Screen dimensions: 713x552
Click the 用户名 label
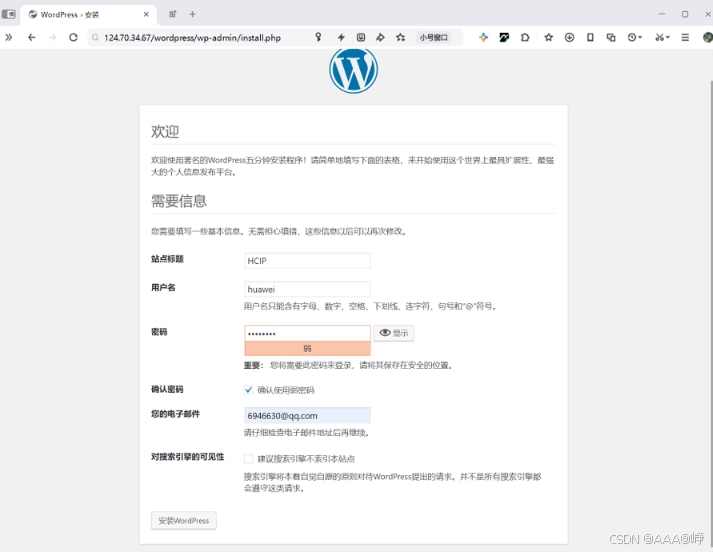pyautogui.click(x=163, y=287)
